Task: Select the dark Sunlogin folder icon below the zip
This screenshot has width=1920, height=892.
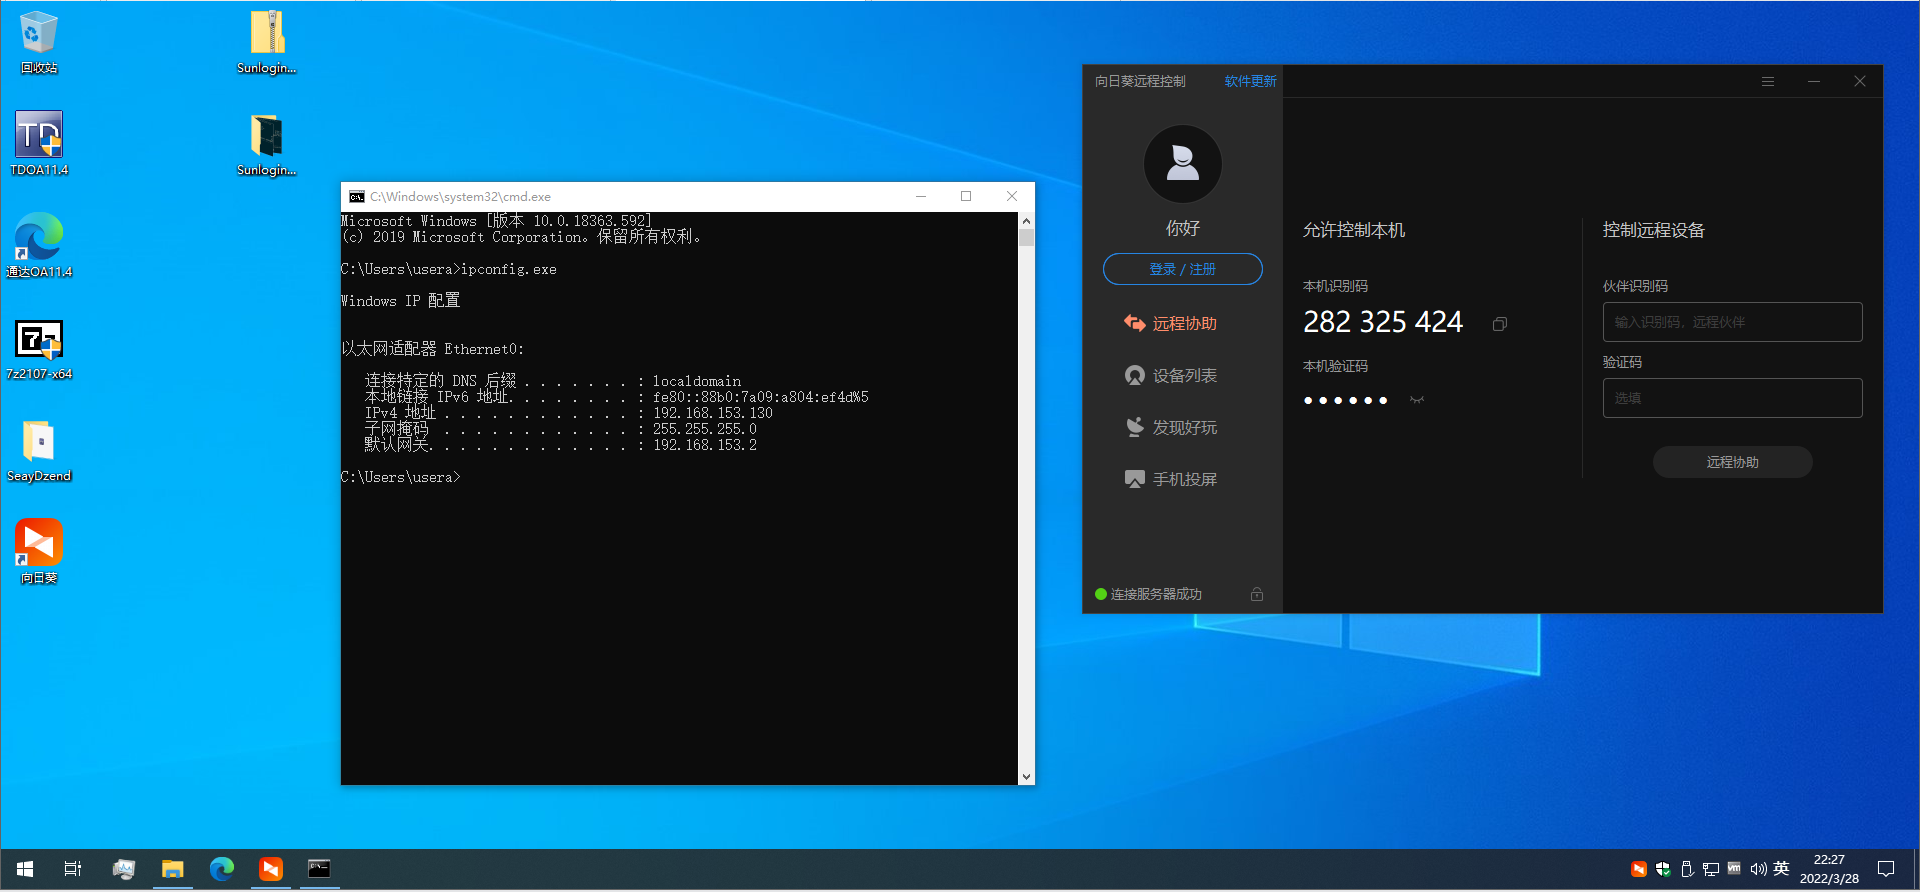Action: click(x=267, y=144)
